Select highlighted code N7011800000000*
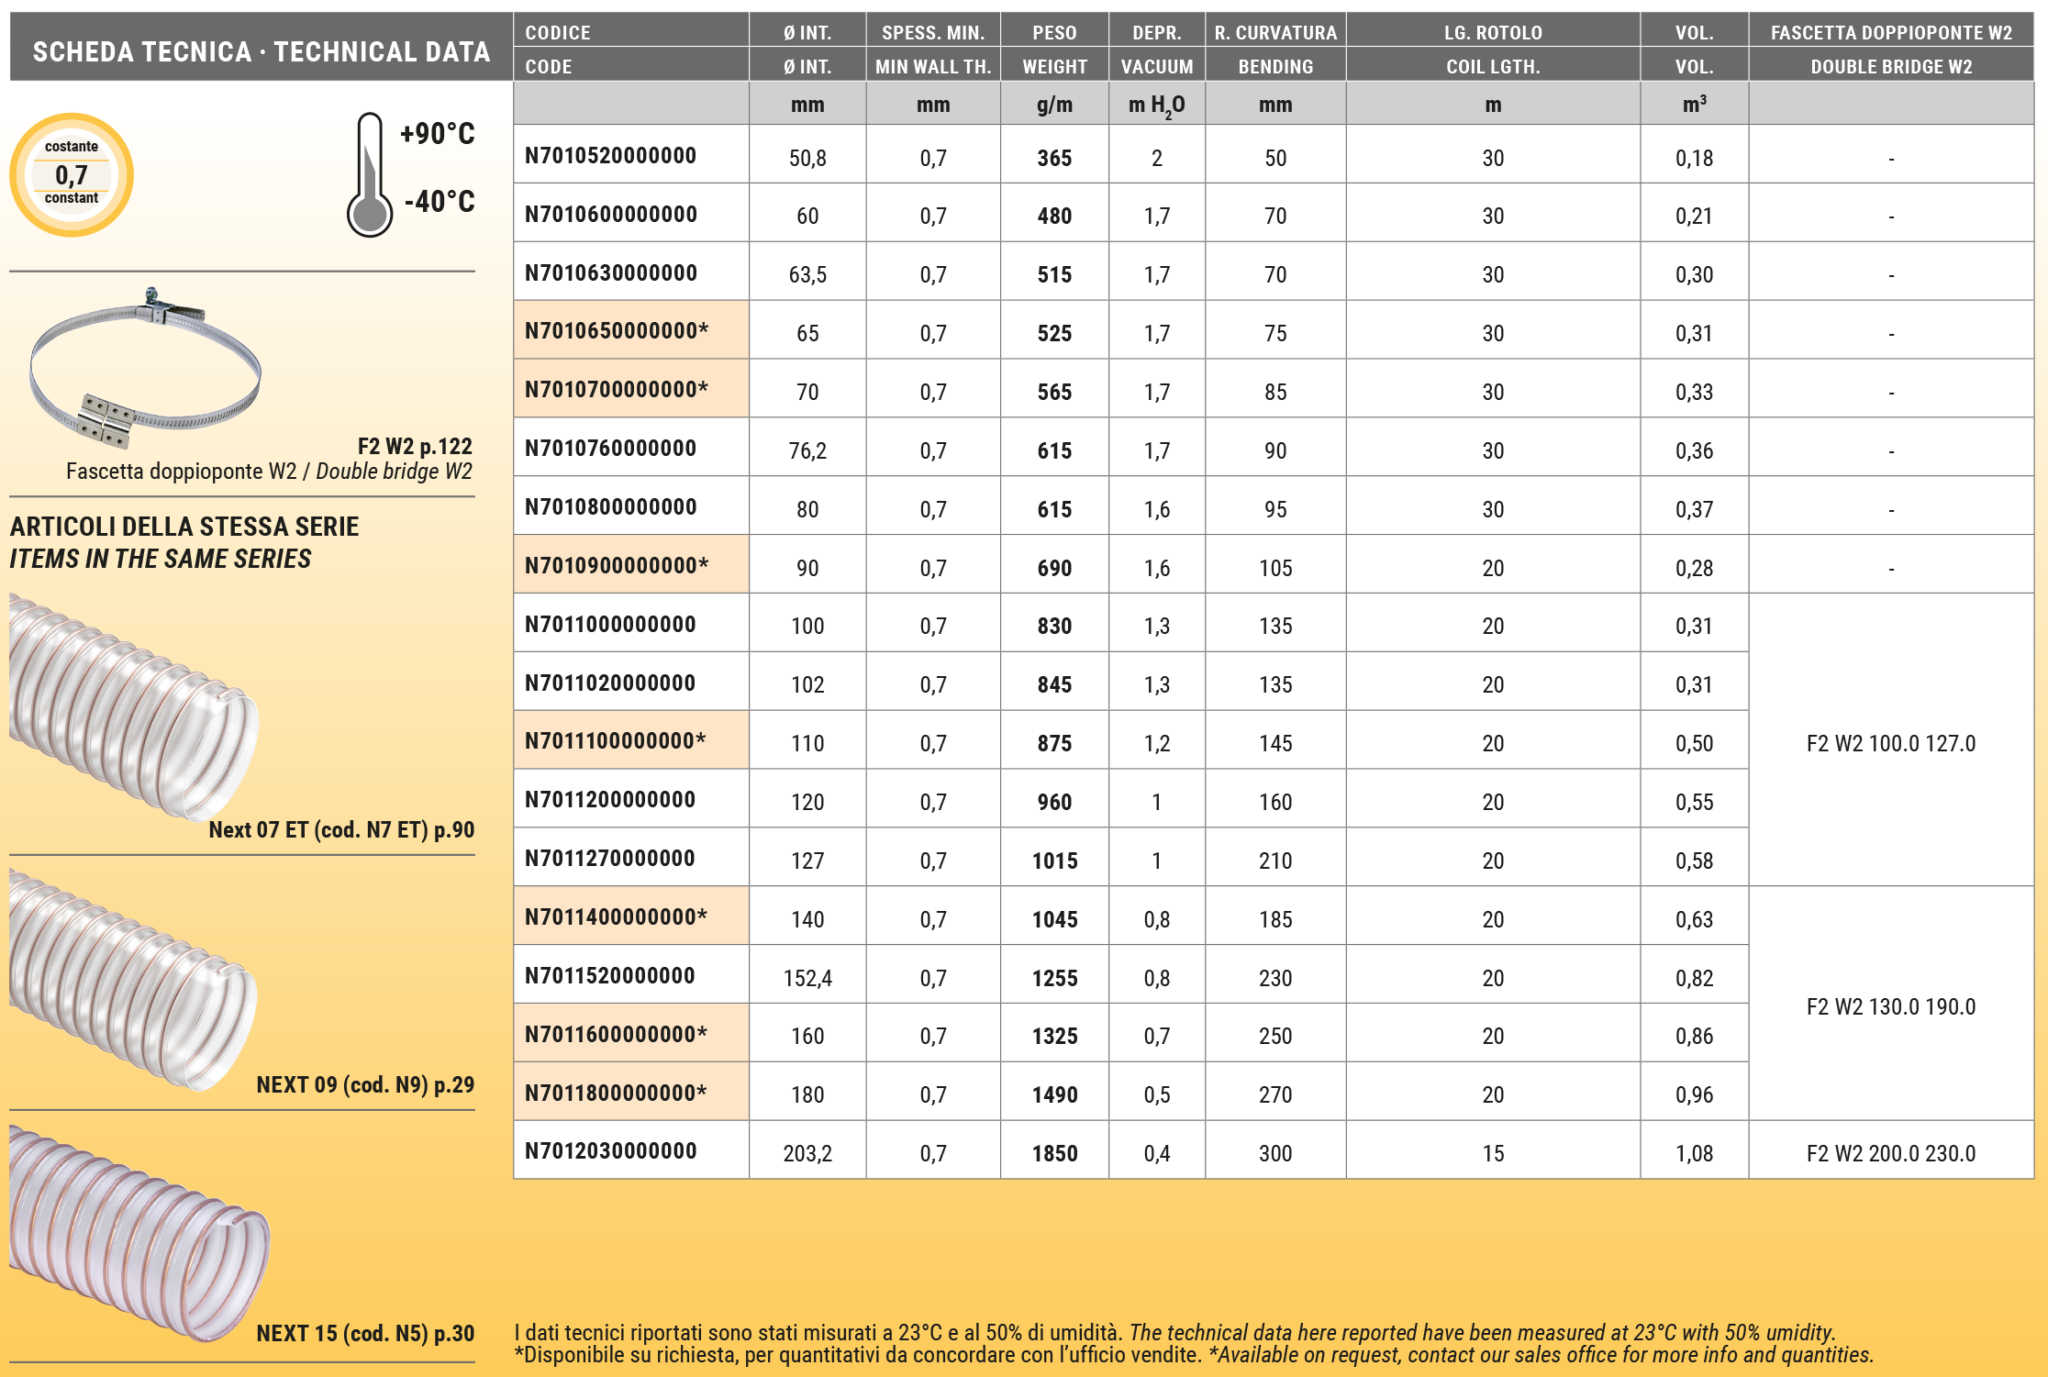 (x=616, y=1093)
